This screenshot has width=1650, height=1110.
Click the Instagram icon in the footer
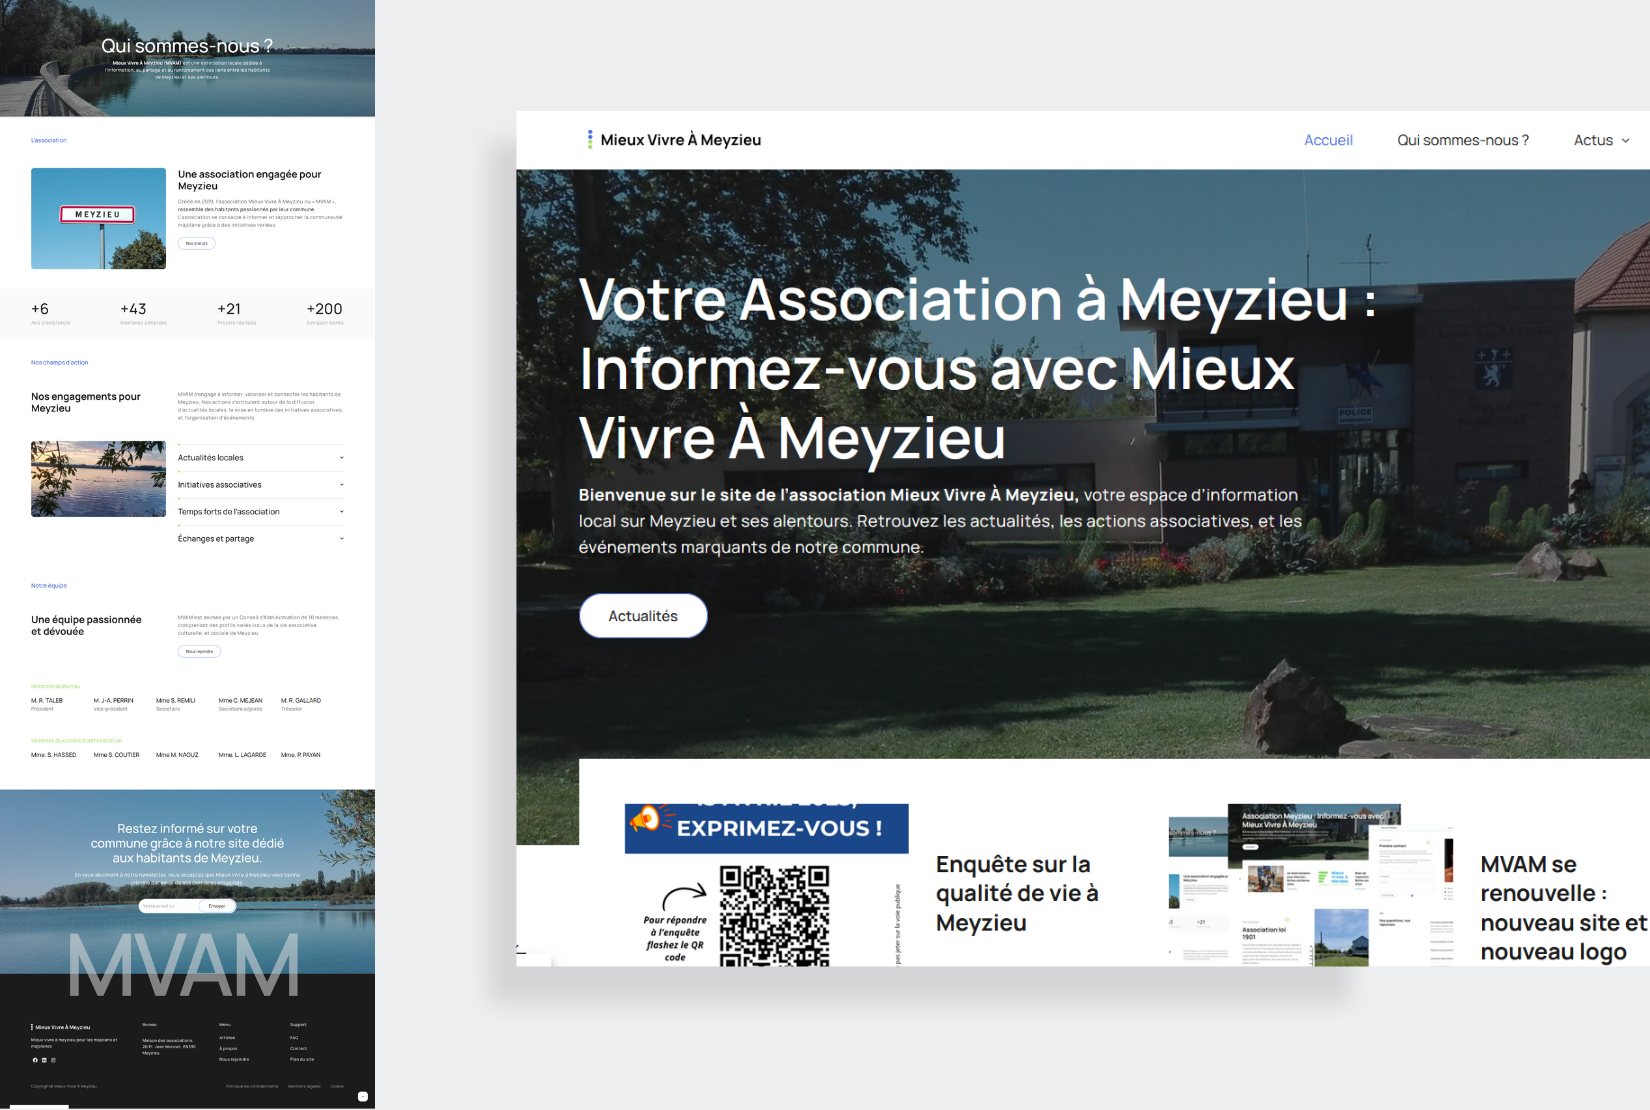click(x=53, y=1060)
